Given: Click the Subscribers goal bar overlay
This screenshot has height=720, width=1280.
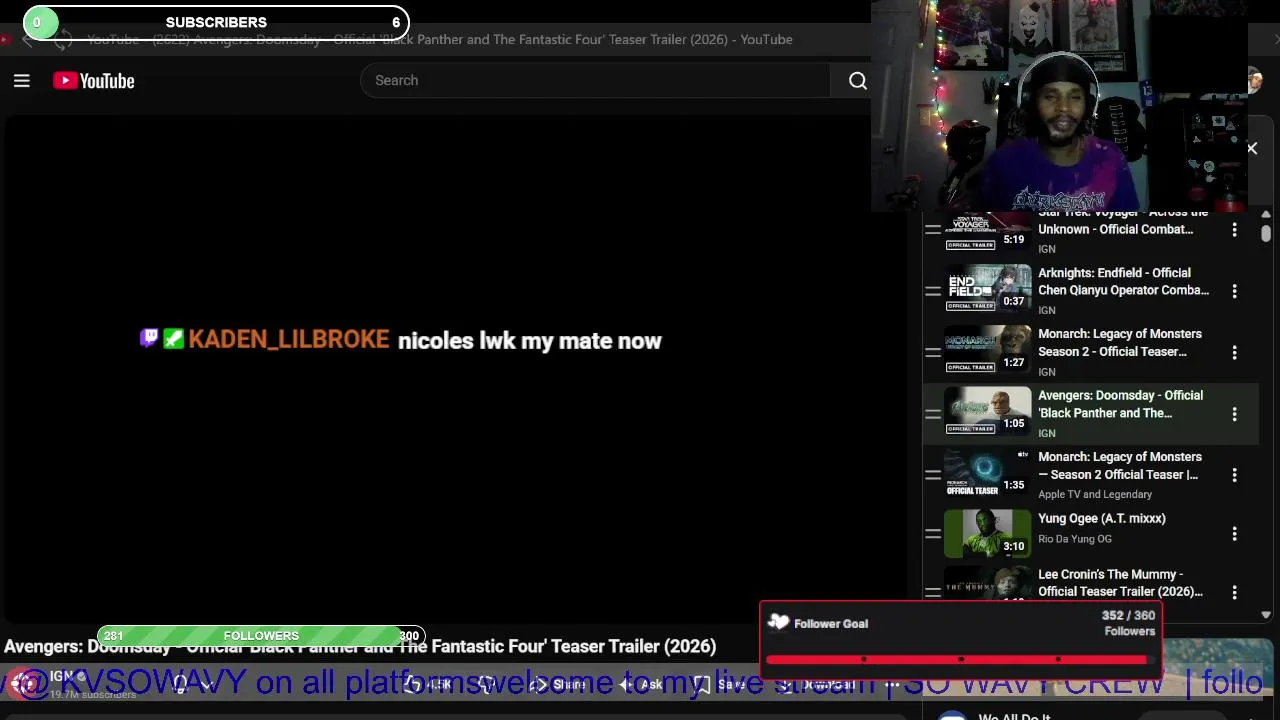Looking at the screenshot, I should [216, 22].
